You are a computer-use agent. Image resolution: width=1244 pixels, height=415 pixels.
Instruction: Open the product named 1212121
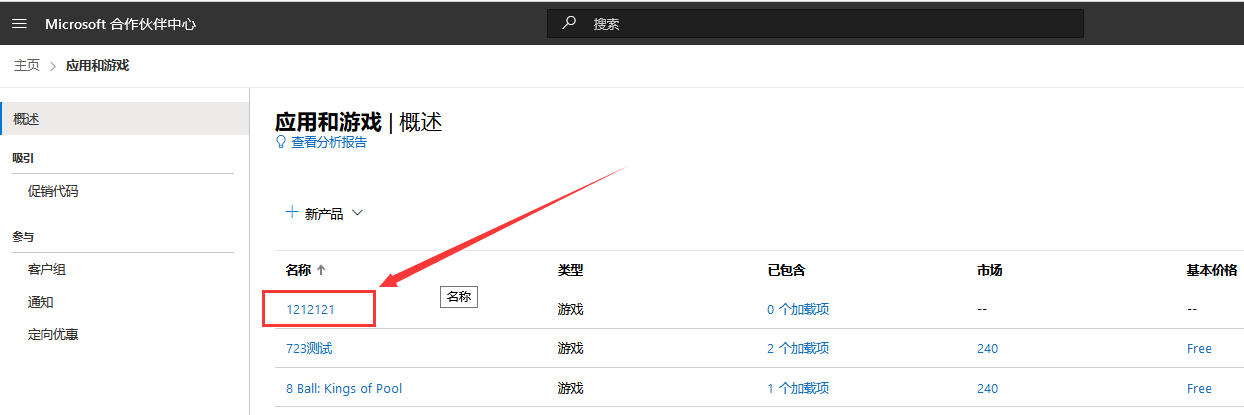point(310,309)
